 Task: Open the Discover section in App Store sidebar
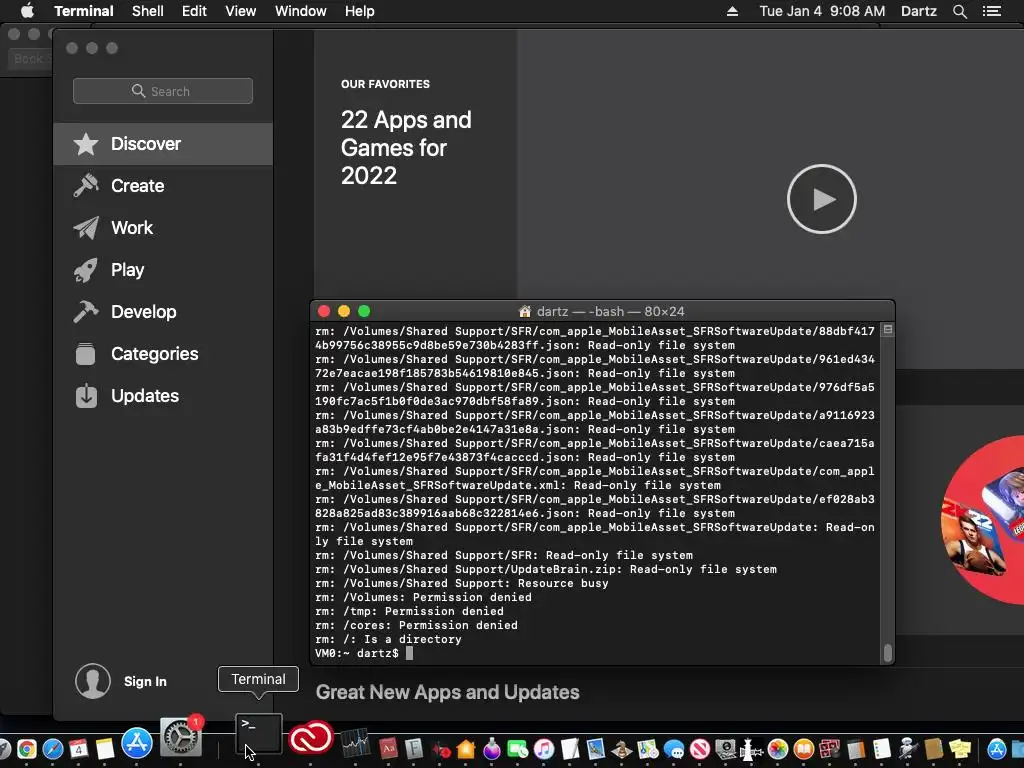[x=163, y=144]
